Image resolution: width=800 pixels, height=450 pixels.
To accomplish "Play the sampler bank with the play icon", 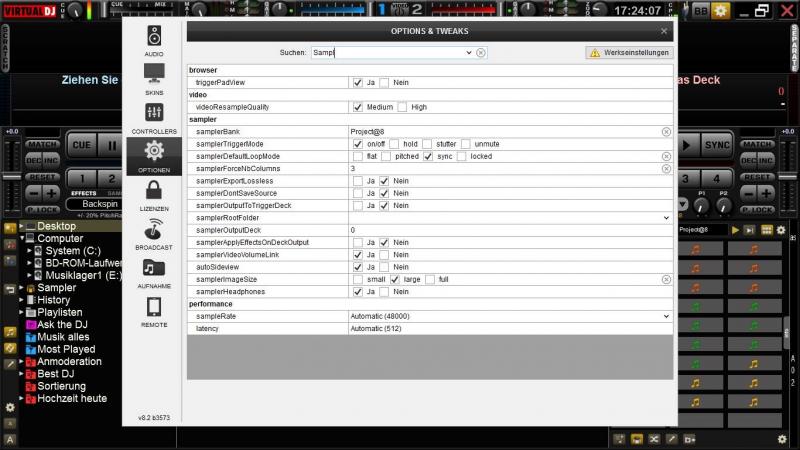I will [x=735, y=230].
